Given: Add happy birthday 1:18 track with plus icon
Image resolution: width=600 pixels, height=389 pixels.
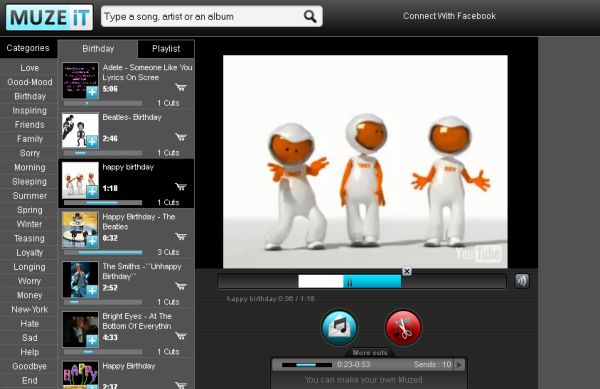Looking at the screenshot, I should click(x=92, y=192).
